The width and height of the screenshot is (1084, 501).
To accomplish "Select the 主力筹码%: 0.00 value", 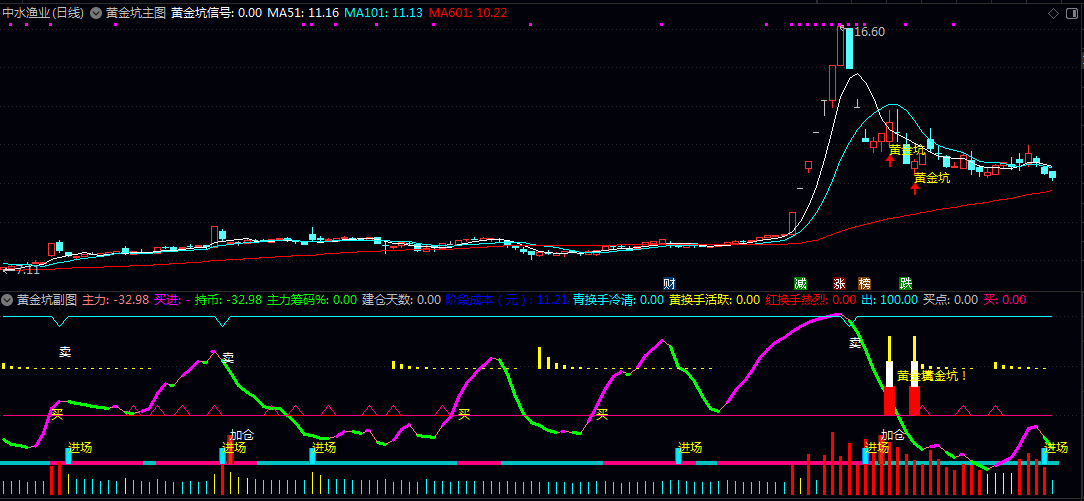I will 312,300.
